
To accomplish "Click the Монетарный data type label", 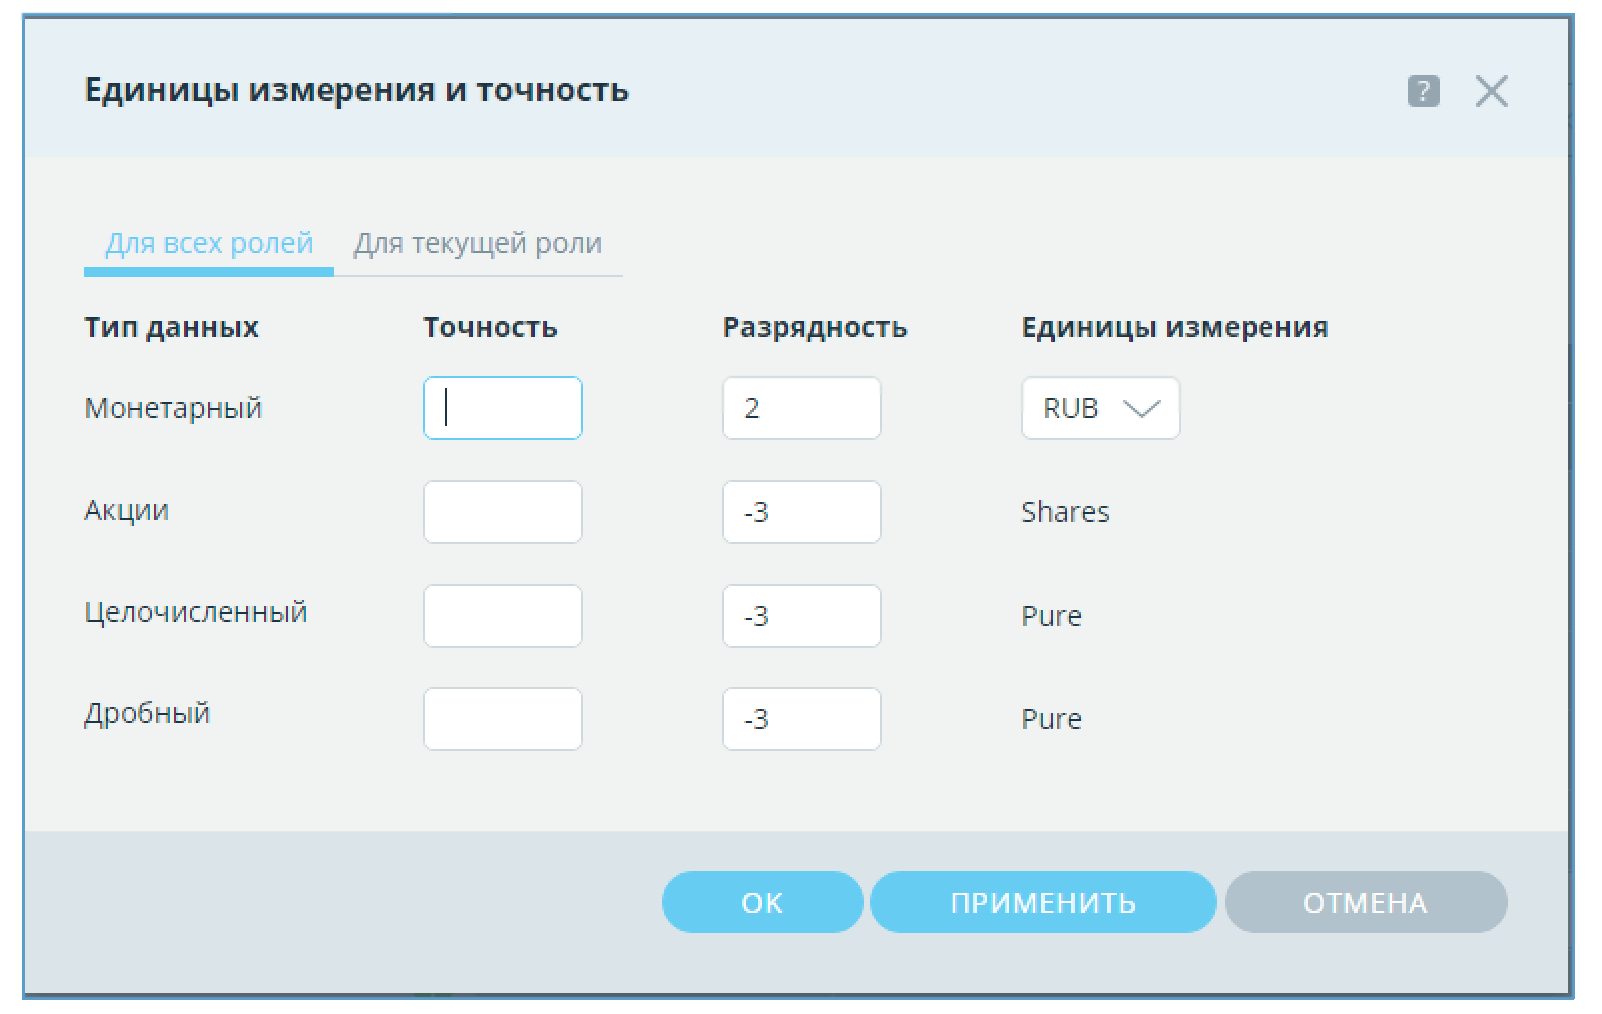I will tap(173, 408).
